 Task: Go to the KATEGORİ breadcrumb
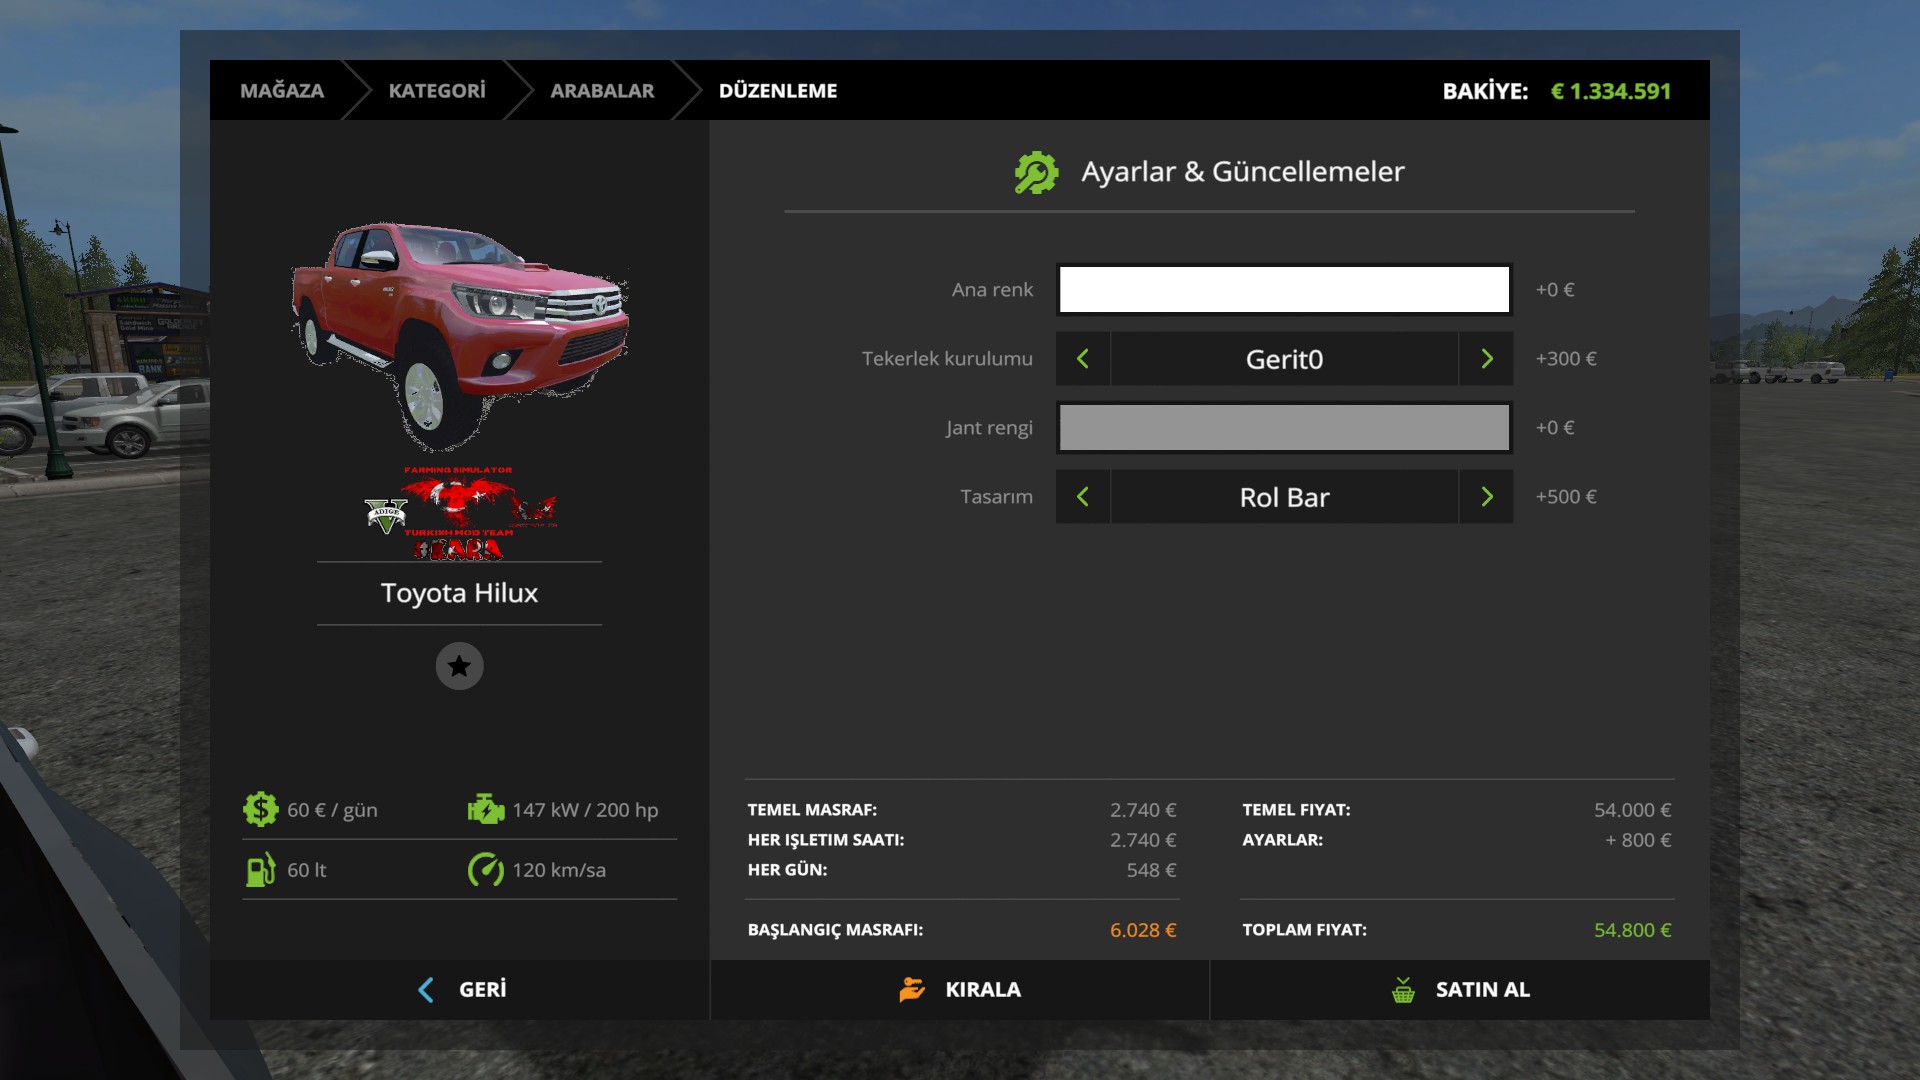point(437,91)
